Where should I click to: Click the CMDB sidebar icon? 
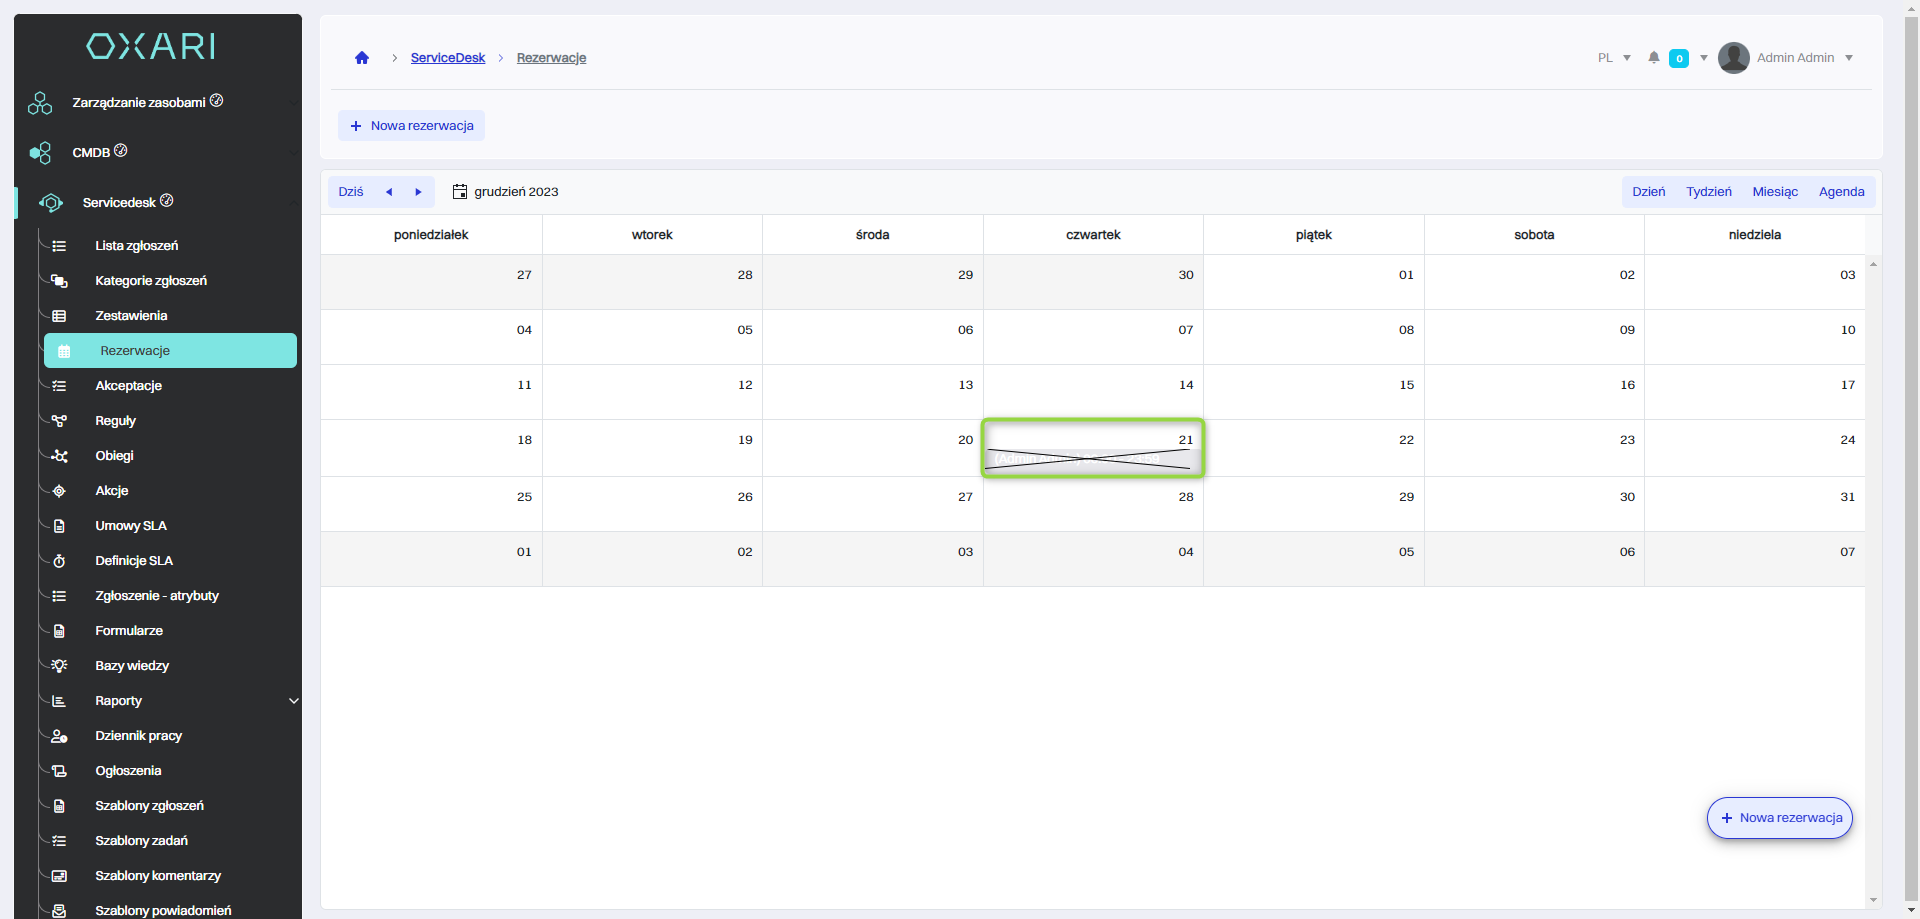40,153
